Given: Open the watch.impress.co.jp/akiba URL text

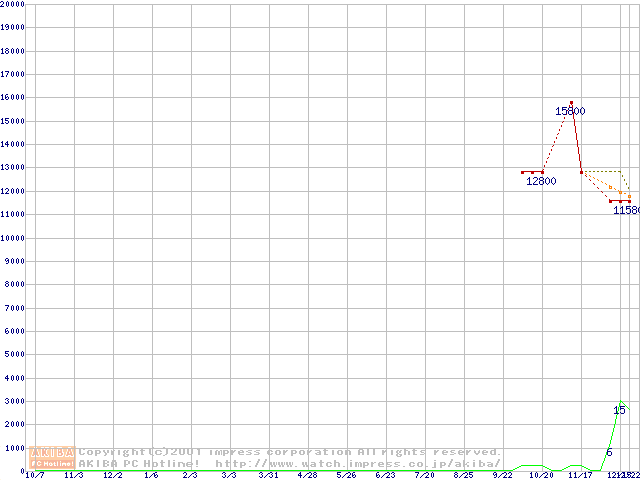Looking at the screenshot, I should tap(357, 464).
